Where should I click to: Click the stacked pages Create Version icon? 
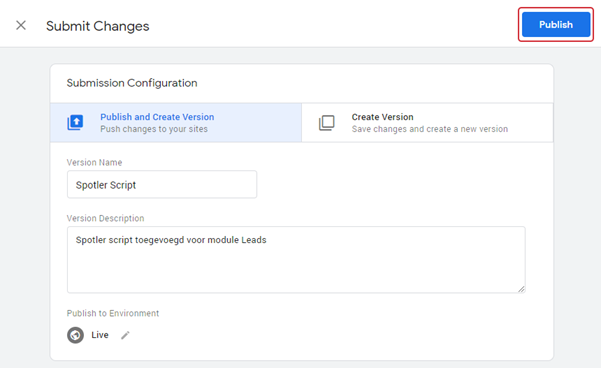pos(327,123)
